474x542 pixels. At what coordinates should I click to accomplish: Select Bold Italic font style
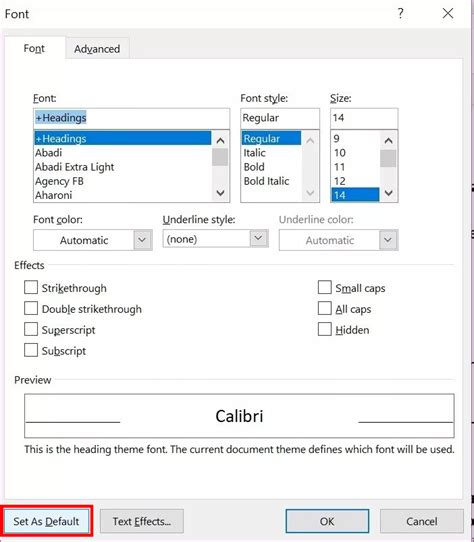pyautogui.click(x=271, y=181)
